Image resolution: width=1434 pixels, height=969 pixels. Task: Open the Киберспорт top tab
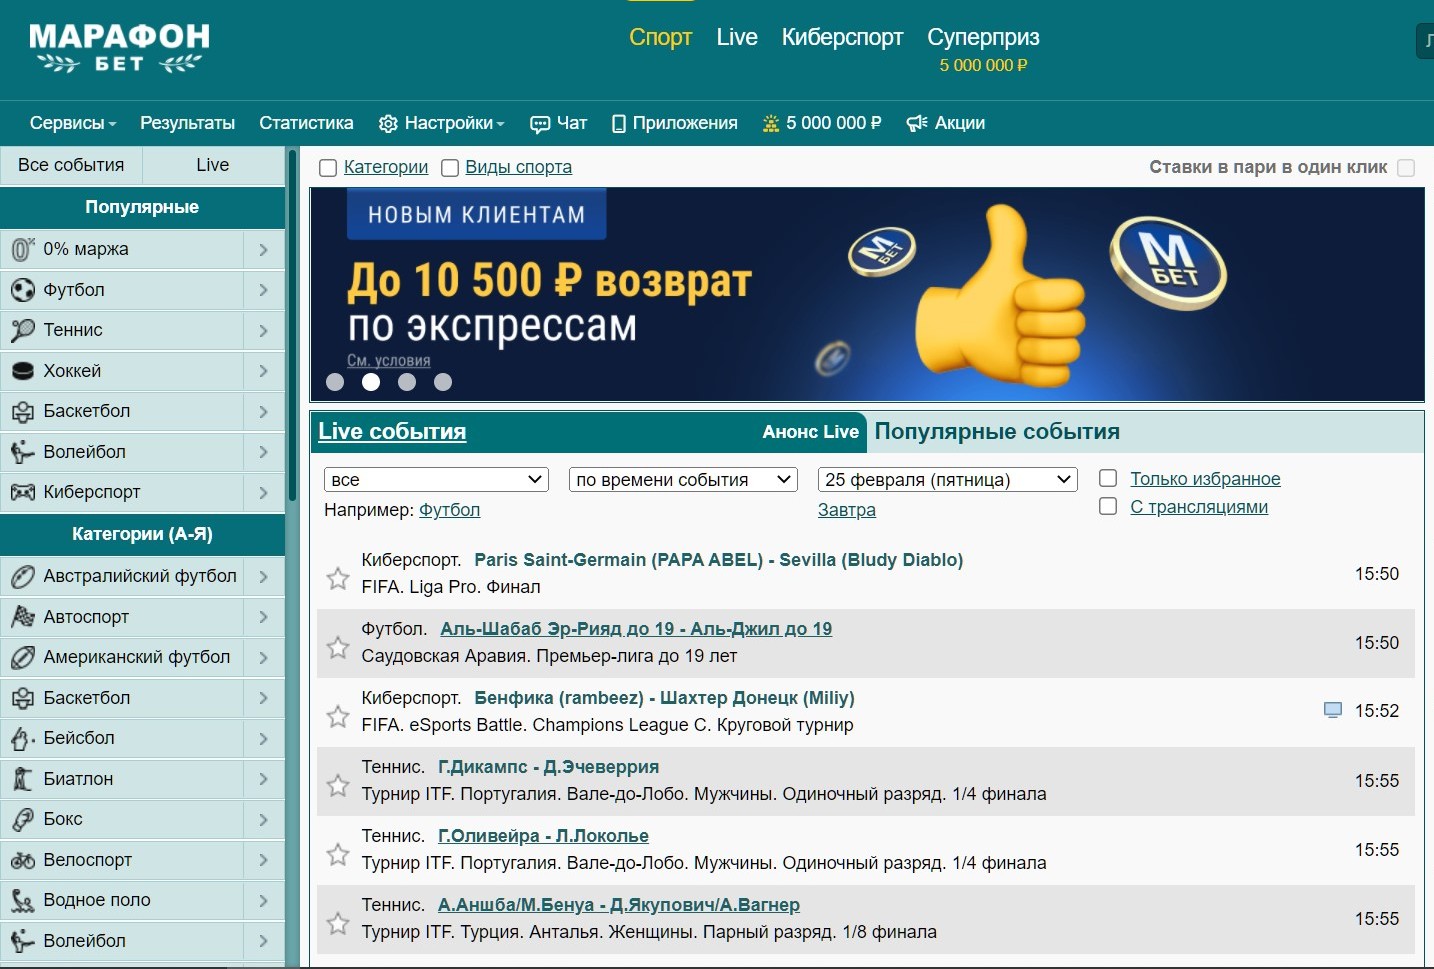coord(842,37)
